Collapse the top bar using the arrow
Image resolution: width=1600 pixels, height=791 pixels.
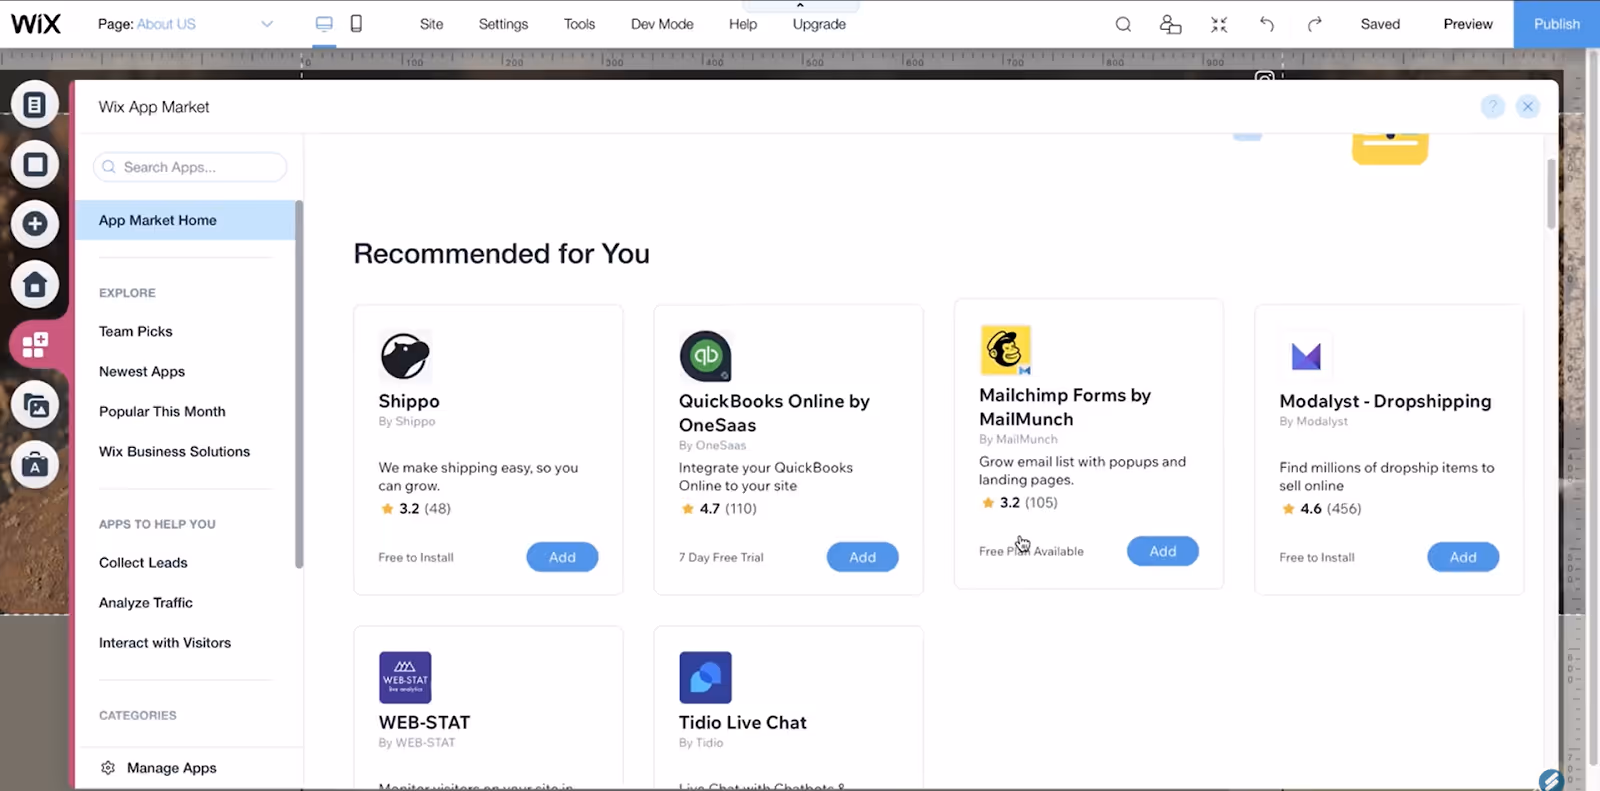(x=800, y=6)
